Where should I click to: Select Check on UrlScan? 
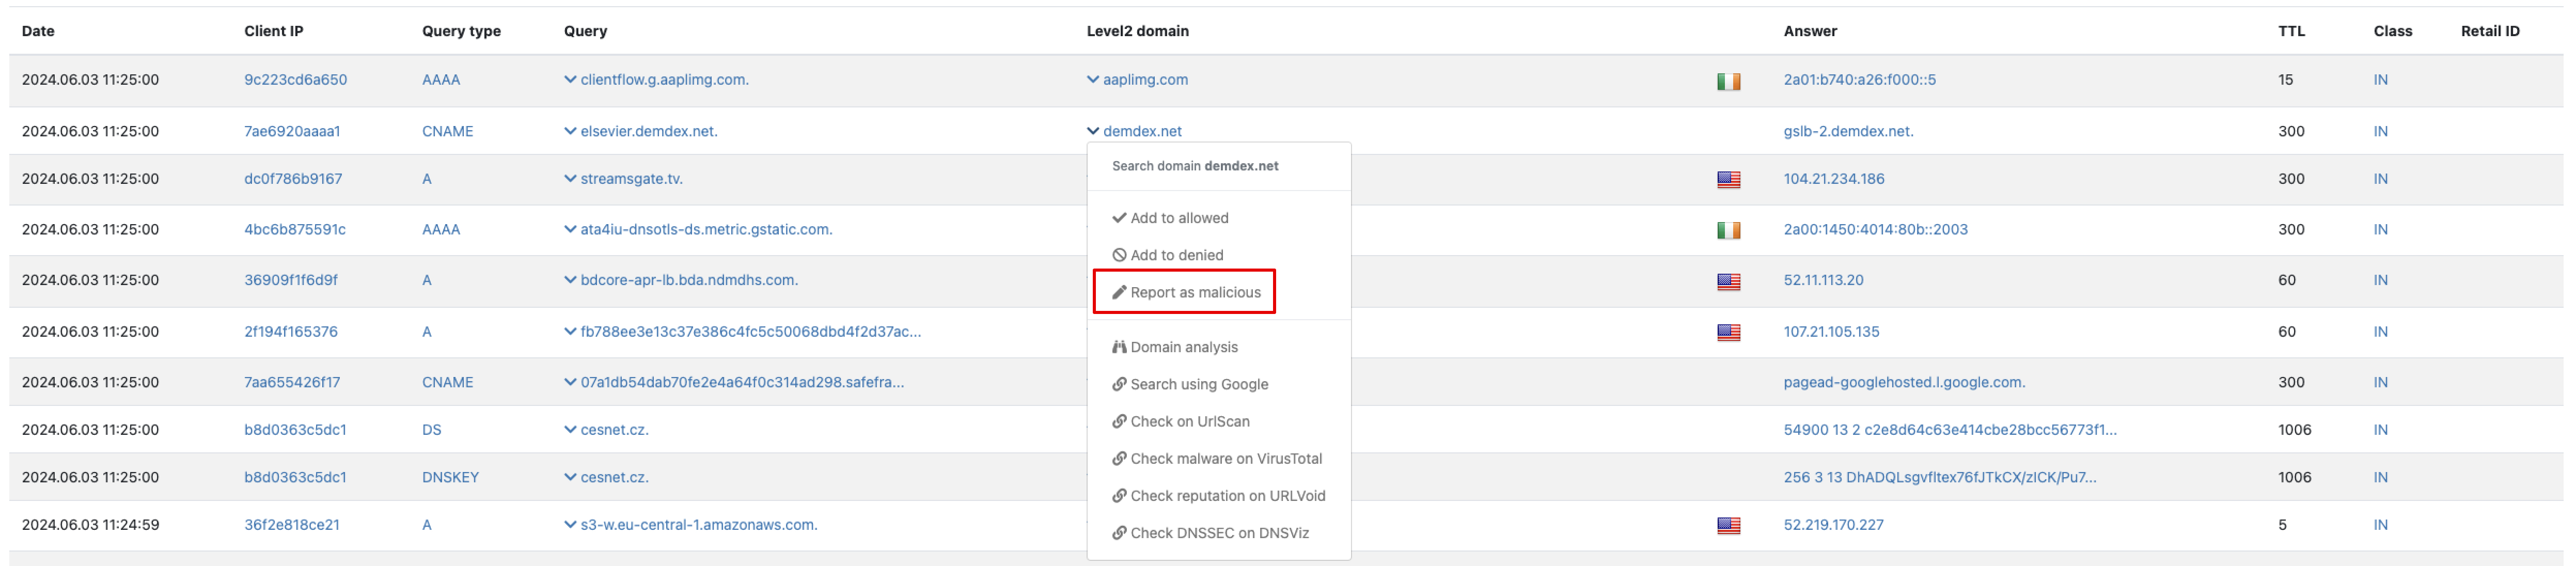coord(1181,421)
